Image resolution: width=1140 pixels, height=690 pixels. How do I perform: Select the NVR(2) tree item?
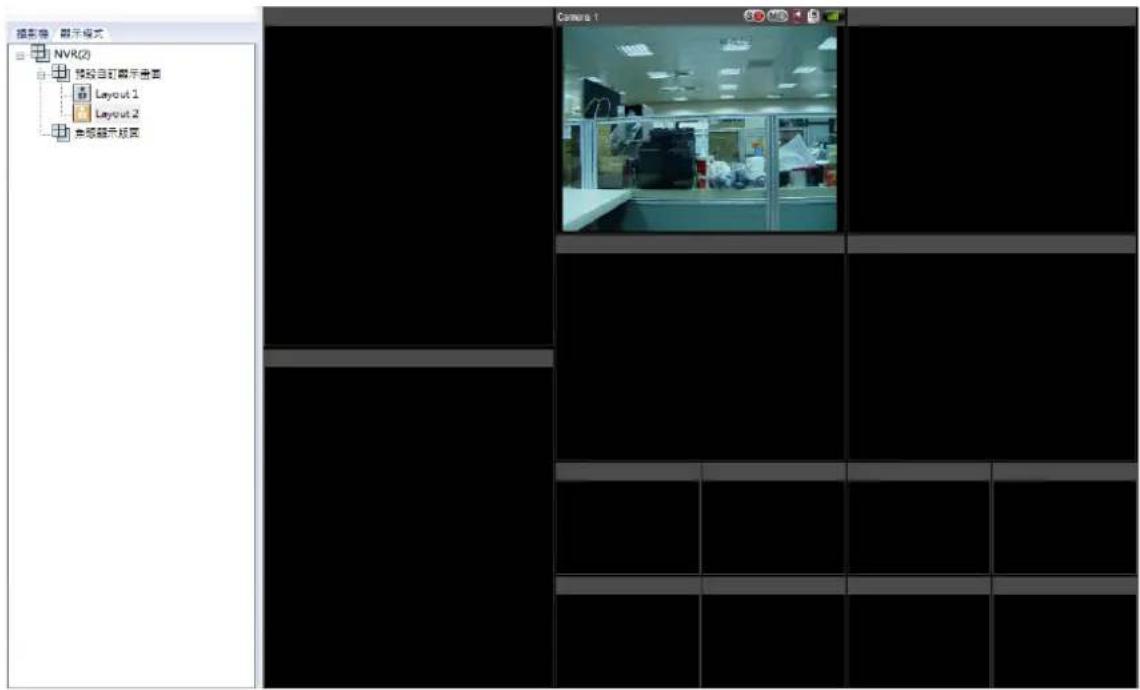point(71,55)
